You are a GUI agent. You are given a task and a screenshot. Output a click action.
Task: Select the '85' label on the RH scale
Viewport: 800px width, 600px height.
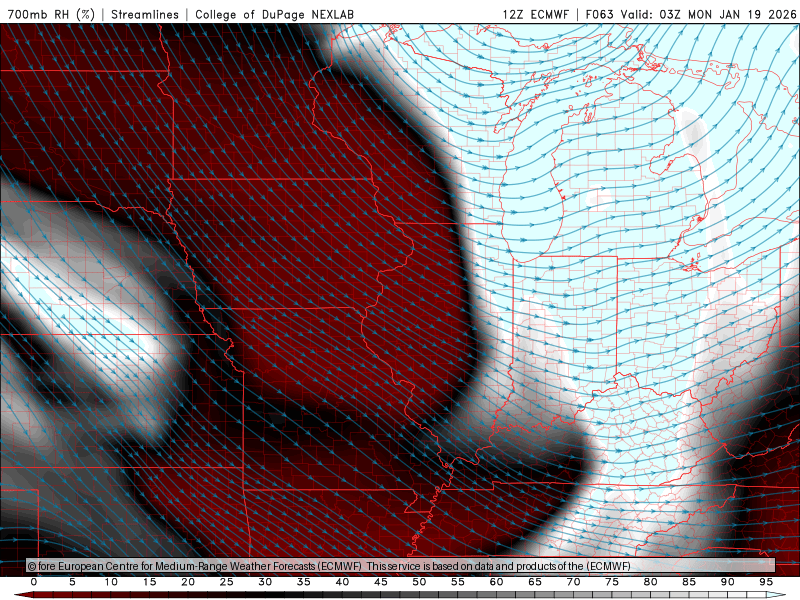click(689, 582)
